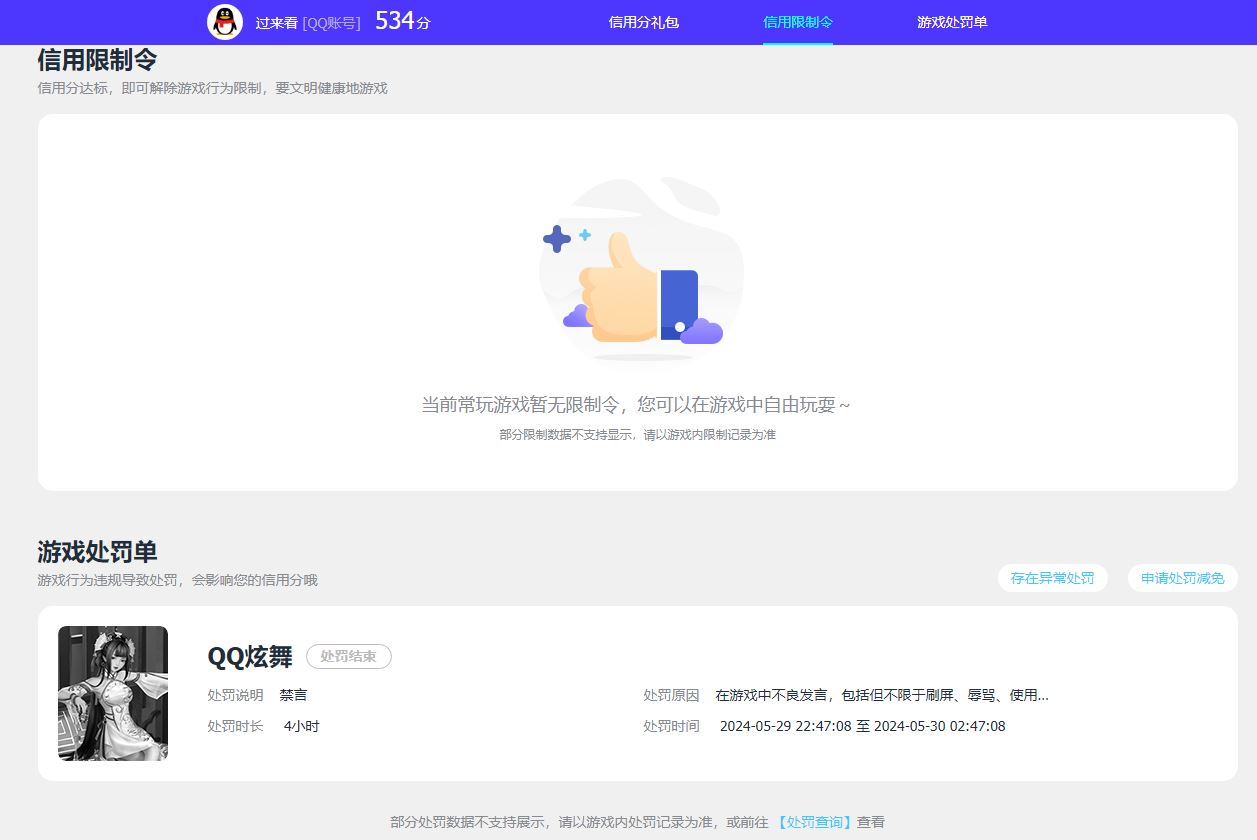Click the QQ penguin avatar icon
This screenshot has height=840, width=1257.
click(x=224, y=21)
